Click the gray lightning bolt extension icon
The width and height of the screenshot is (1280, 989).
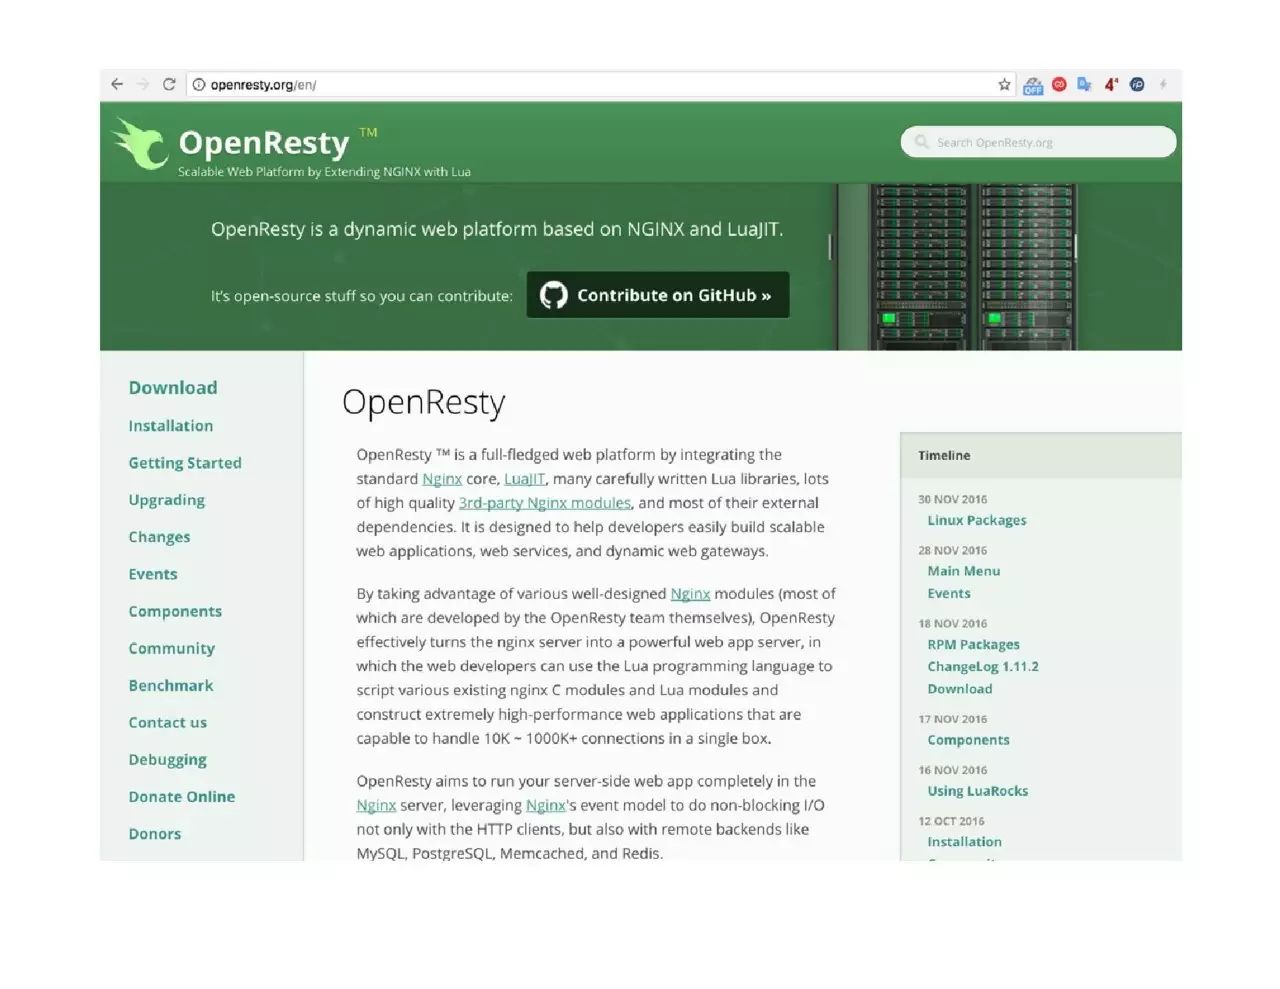[x=1163, y=85]
